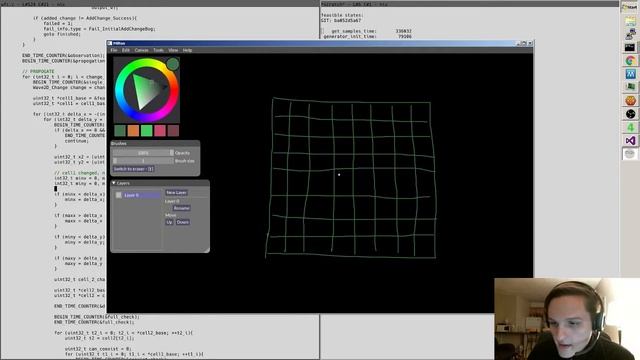The image size is (640, 360).
Task: Select the dark red history swatch
Action: [173, 131]
